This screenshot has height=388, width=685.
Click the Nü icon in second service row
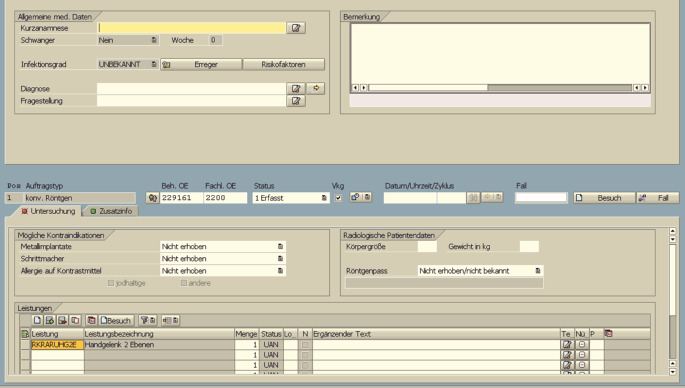[x=581, y=354]
